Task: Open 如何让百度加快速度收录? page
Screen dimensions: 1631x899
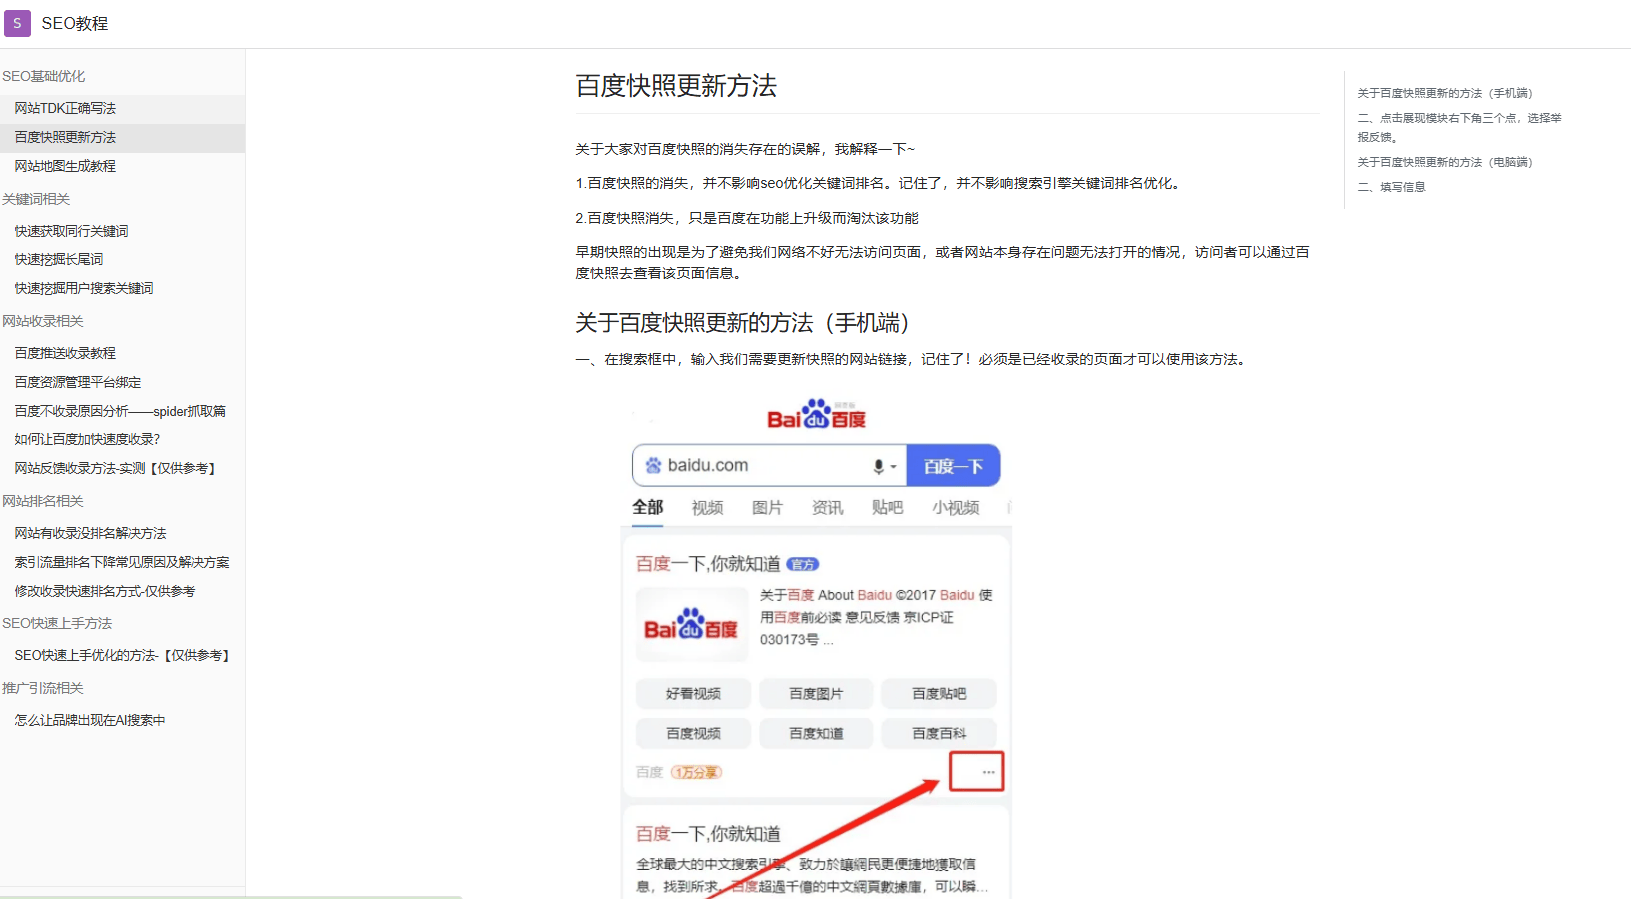Action: (x=87, y=439)
